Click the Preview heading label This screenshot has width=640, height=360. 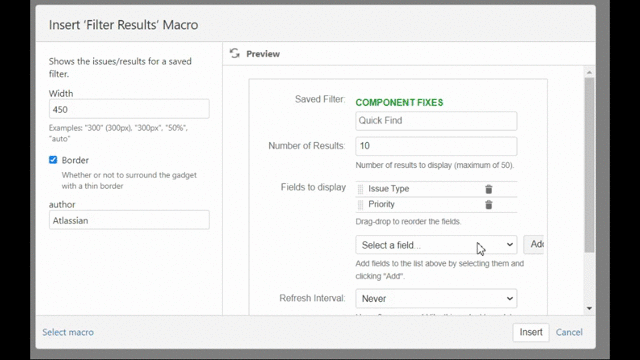tap(263, 54)
